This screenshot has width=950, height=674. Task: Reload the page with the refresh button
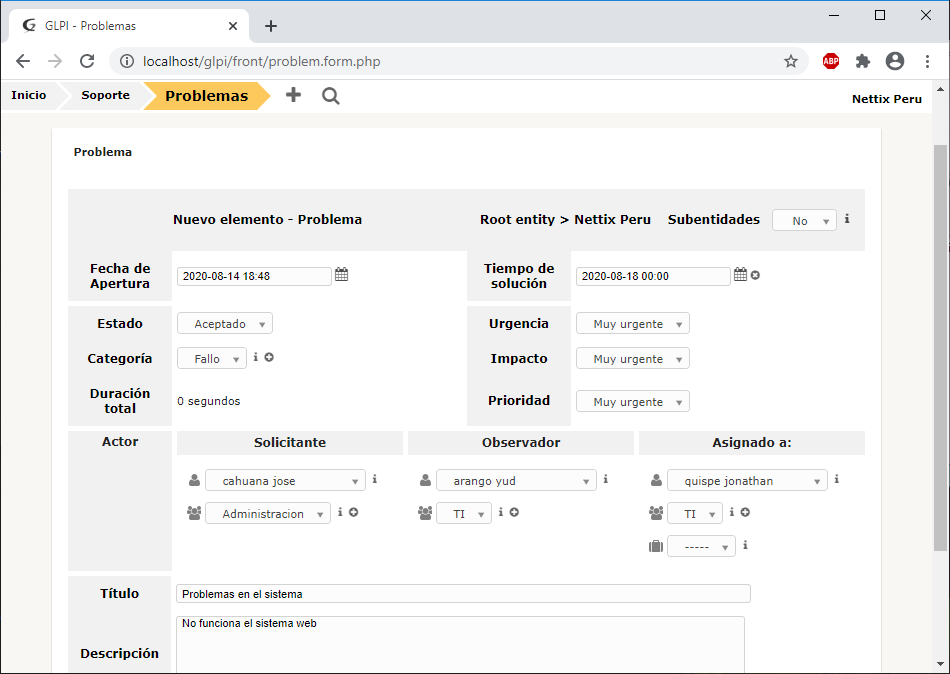(x=87, y=61)
